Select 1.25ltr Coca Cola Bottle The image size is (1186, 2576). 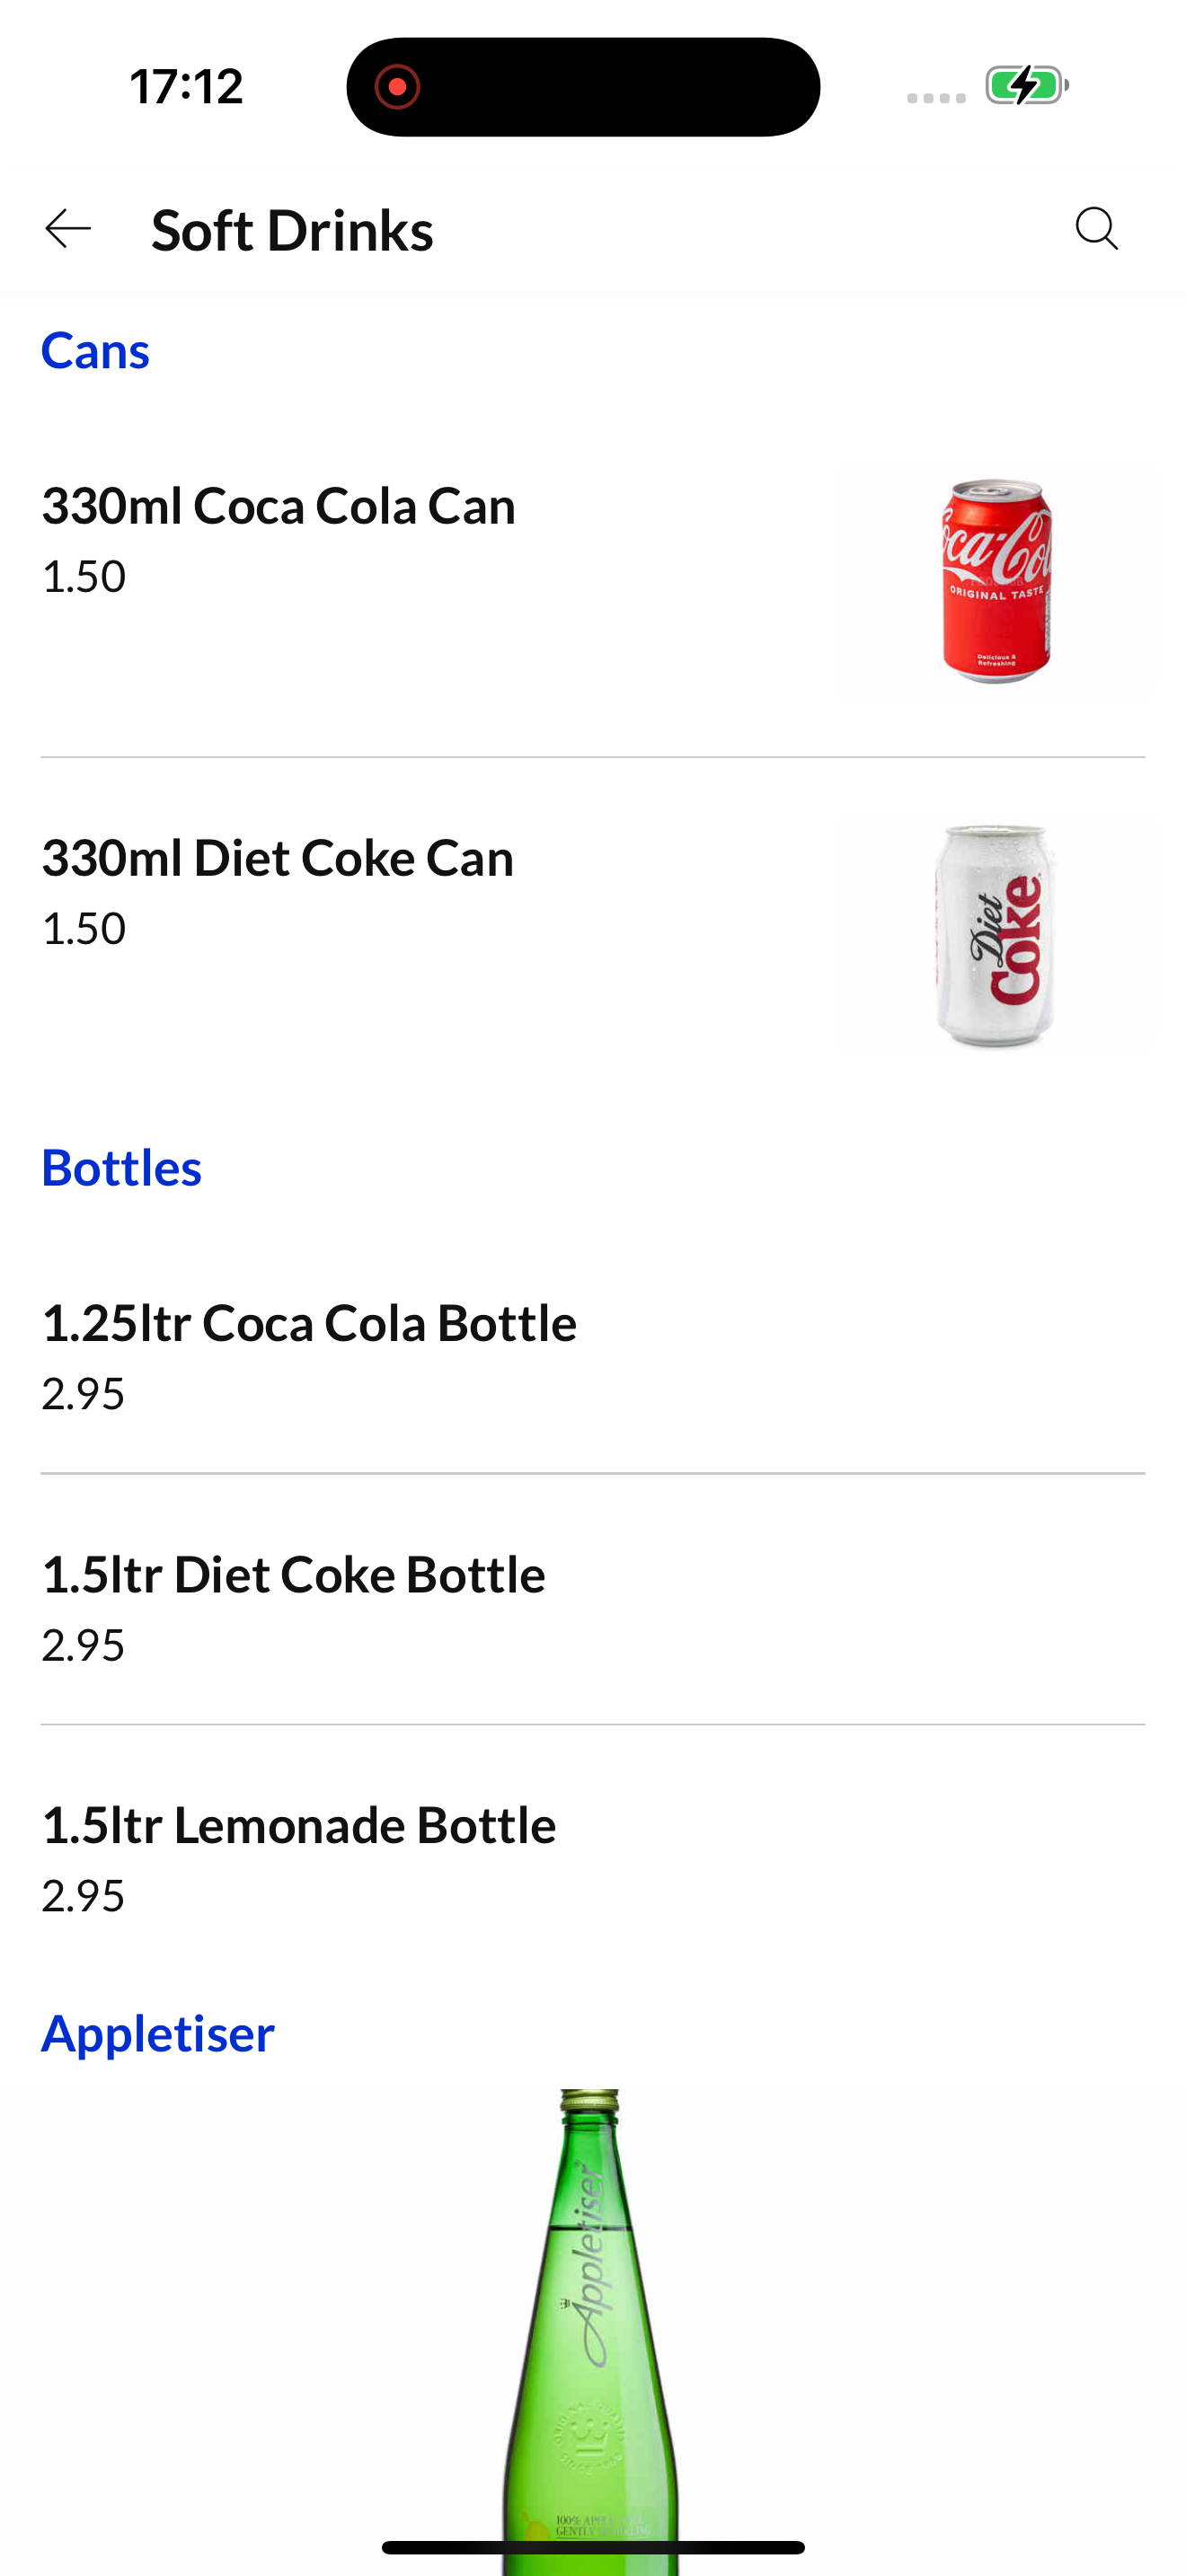pyautogui.click(x=593, y=1356)
